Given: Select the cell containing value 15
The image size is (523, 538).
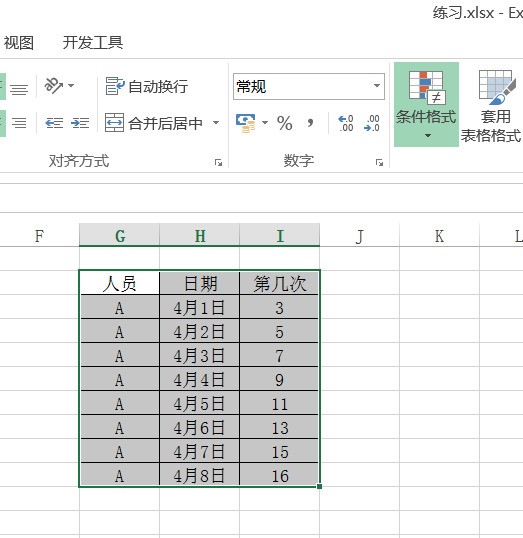Looking at the screenshot, I should (x=280, y=451).
